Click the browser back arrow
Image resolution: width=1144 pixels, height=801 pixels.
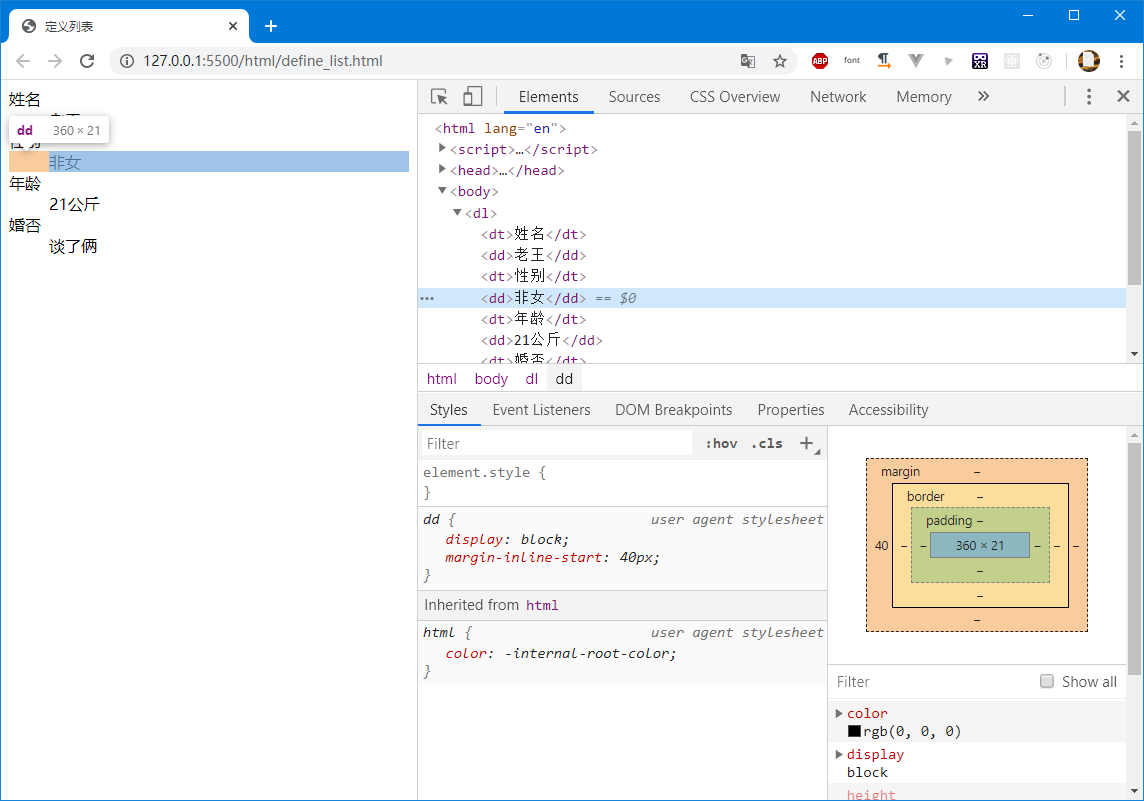point(23,61)
